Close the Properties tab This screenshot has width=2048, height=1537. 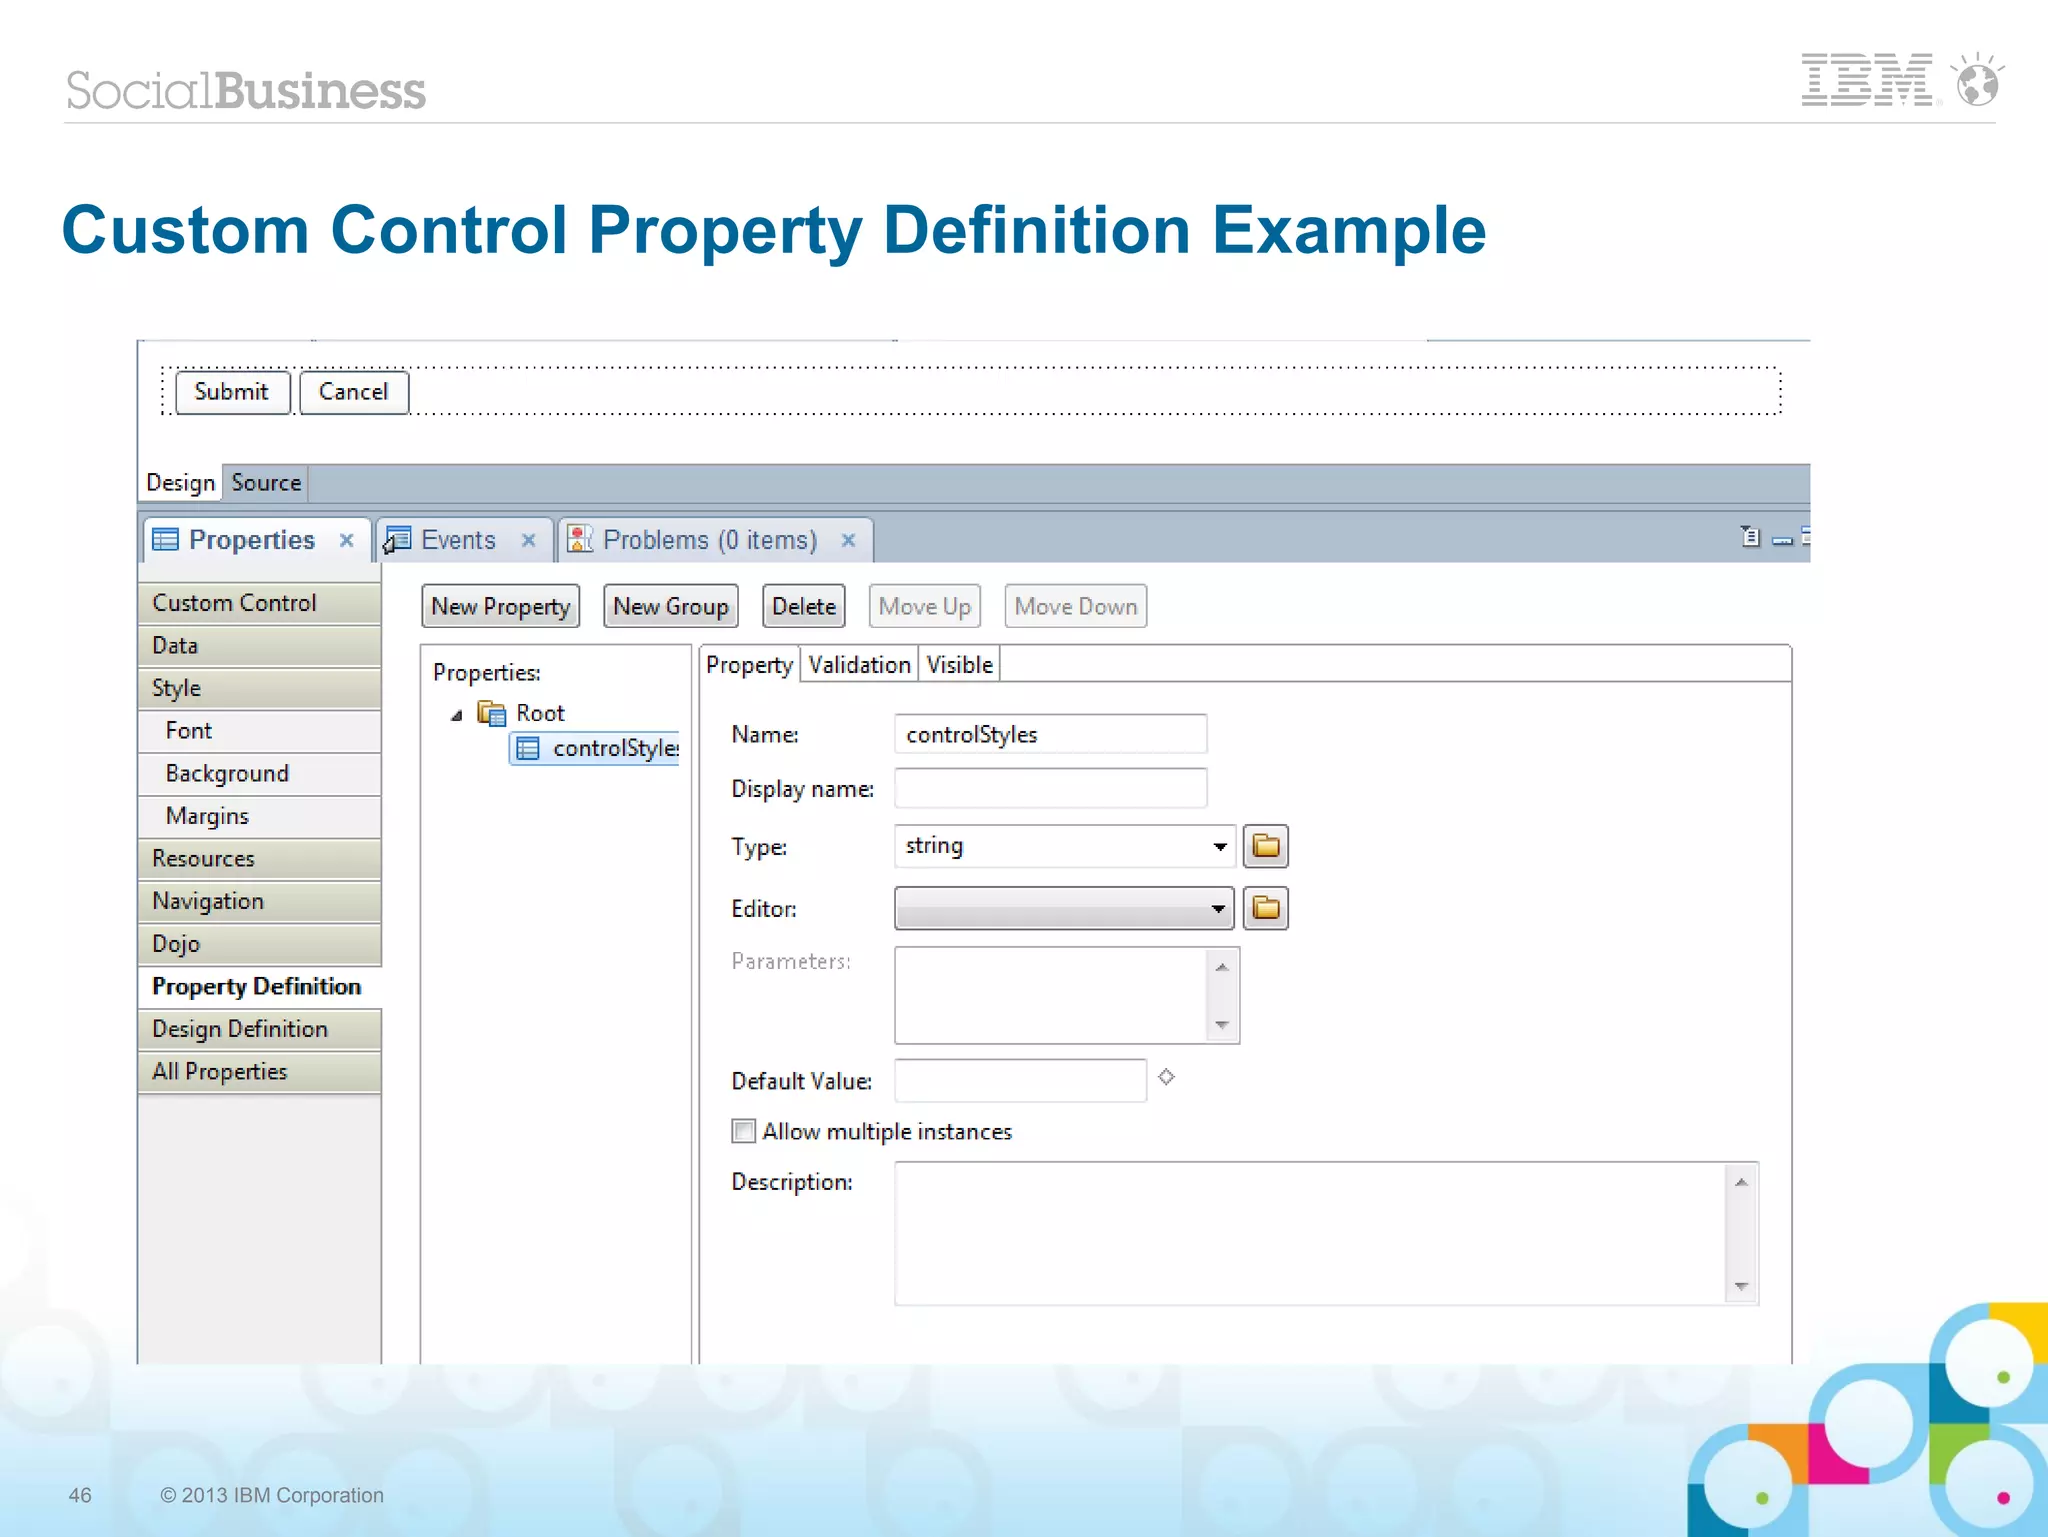tap(347, 540)
